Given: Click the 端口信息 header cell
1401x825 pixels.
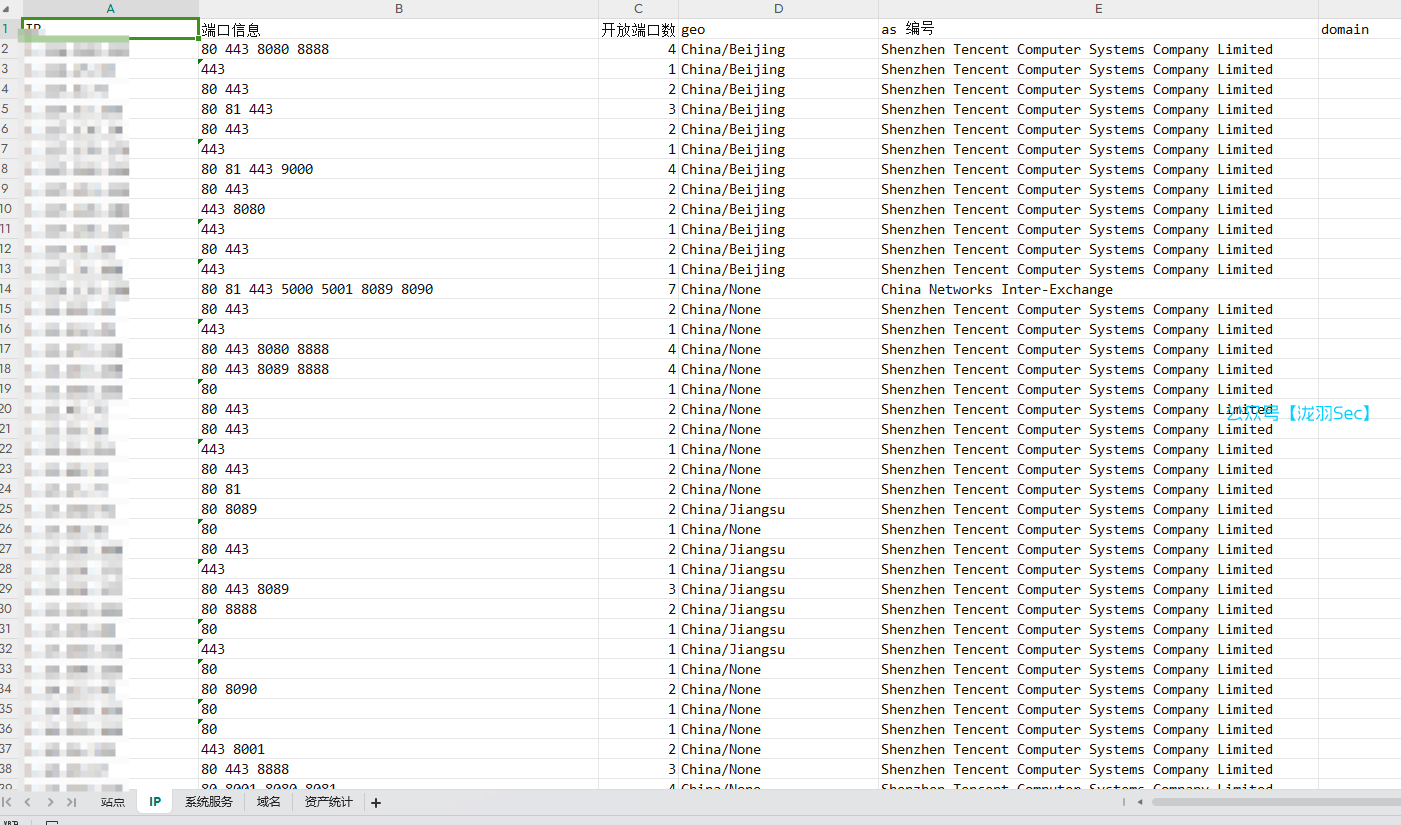Looking at the screenshot, I should click(x=399, y=30).
